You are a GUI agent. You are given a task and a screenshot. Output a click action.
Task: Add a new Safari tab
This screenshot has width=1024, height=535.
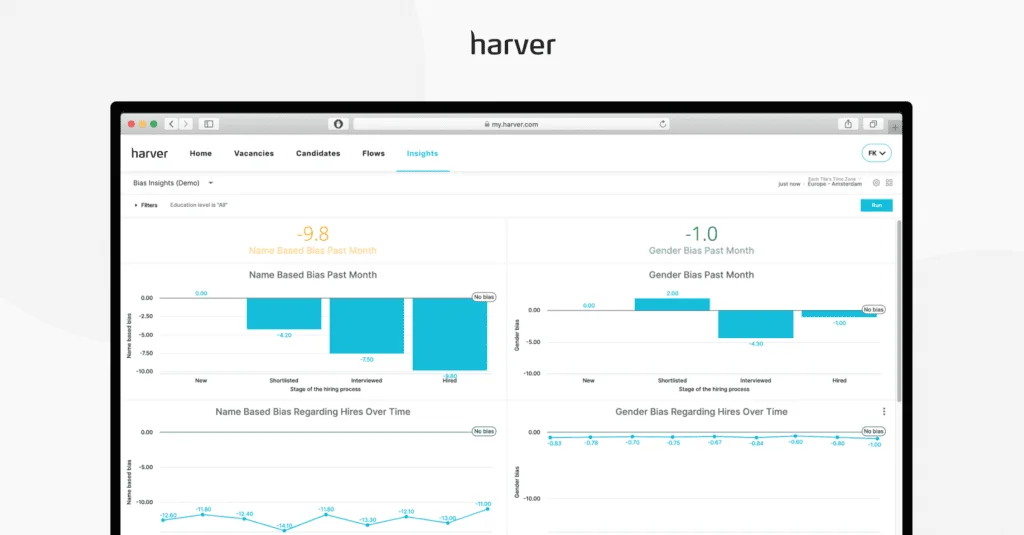[x=895, y=126]
